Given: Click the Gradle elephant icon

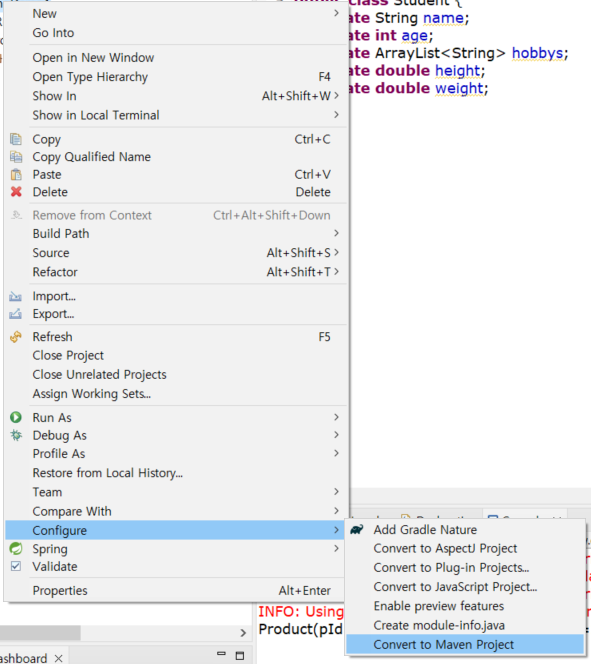Looking at the screenshot, I should click(357, 529).
